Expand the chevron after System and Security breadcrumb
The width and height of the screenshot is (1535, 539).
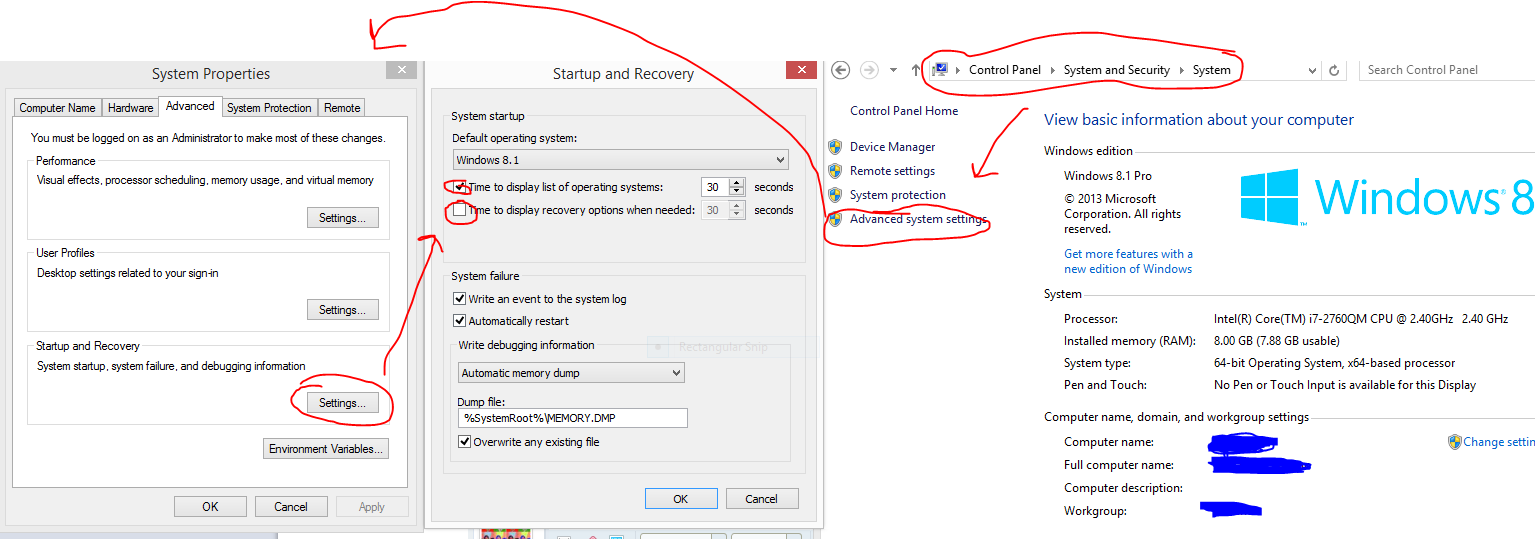[x=1181, y=70]
